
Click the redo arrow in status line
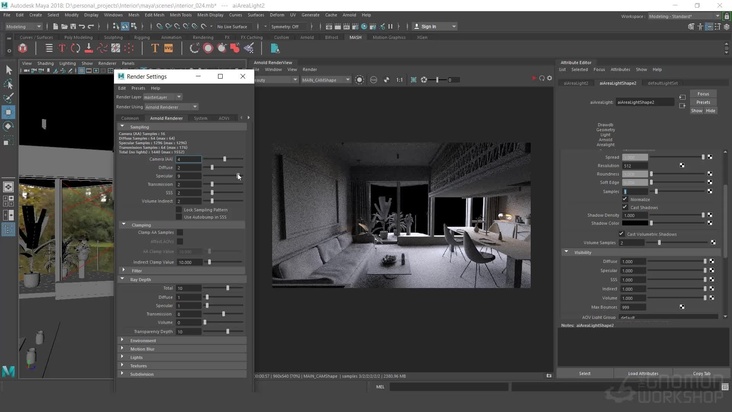[x=91, y=27]
